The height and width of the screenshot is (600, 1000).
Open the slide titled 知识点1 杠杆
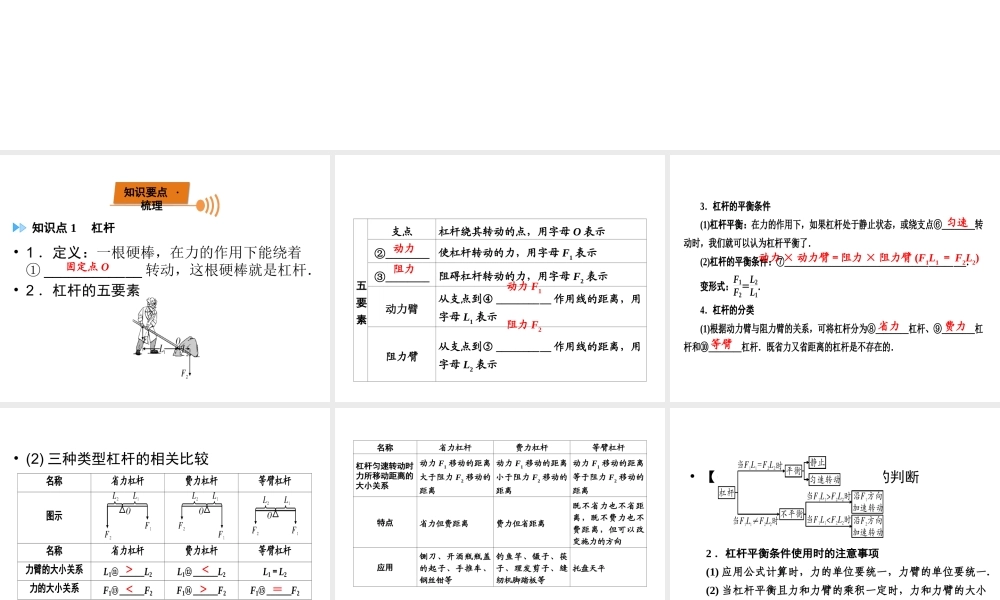165,278
